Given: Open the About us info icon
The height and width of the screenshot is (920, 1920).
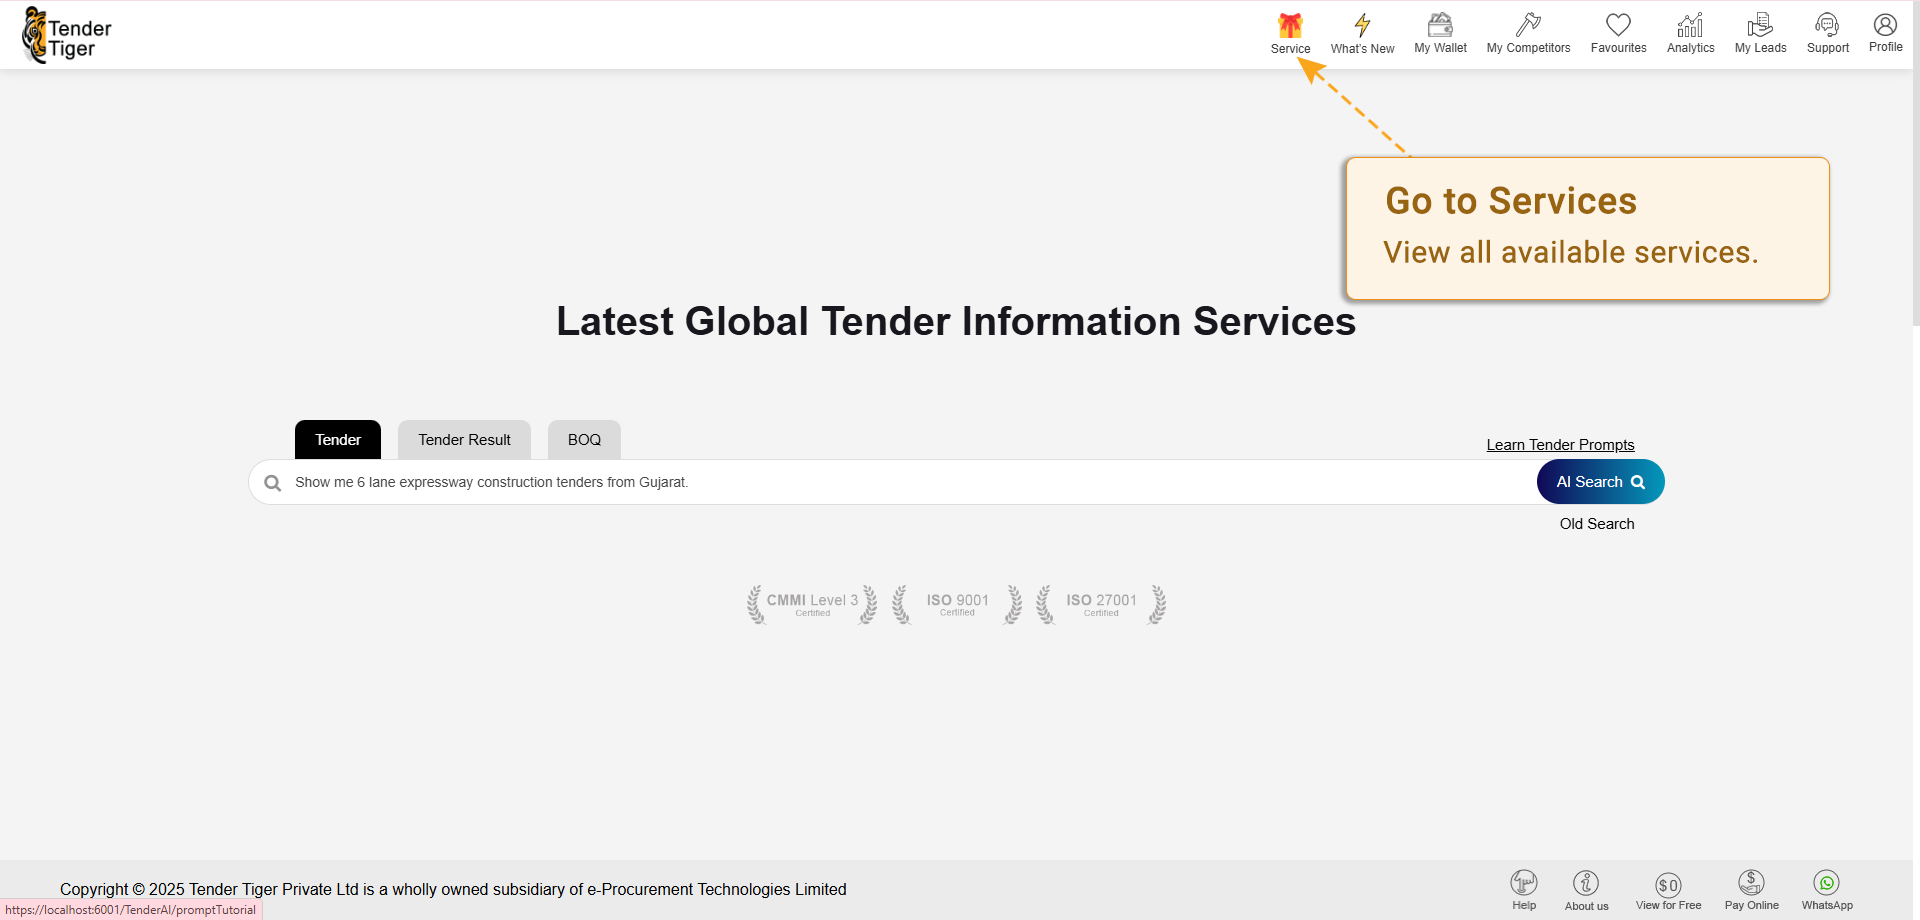Looking at the screenshot, I should pos(1586,883).
